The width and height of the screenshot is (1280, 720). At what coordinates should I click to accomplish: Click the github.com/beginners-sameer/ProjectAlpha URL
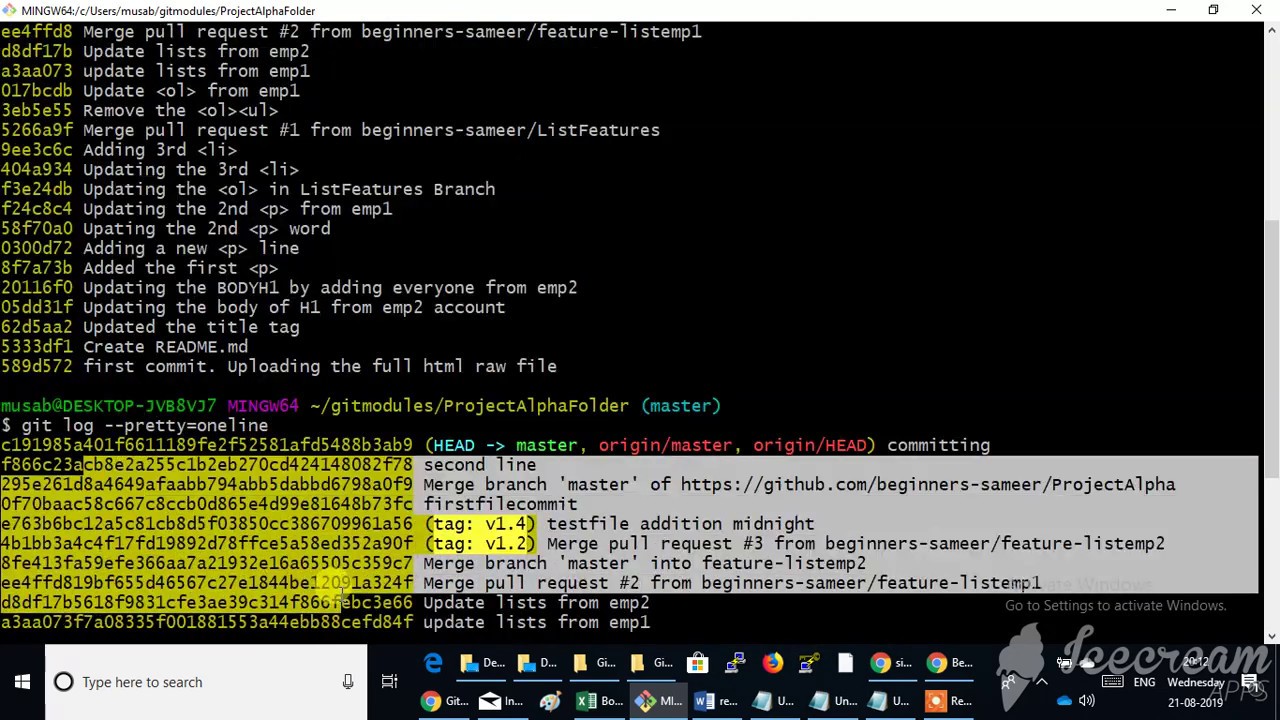(928, 484)
